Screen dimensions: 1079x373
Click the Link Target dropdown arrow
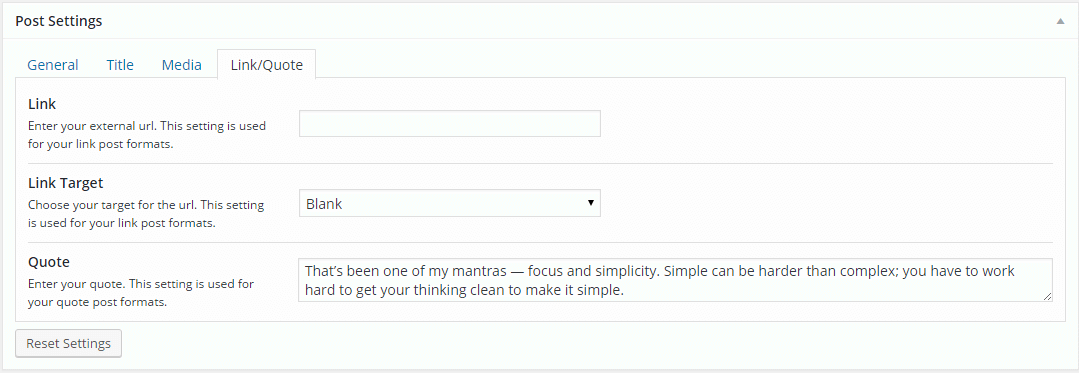coord(590,204)
